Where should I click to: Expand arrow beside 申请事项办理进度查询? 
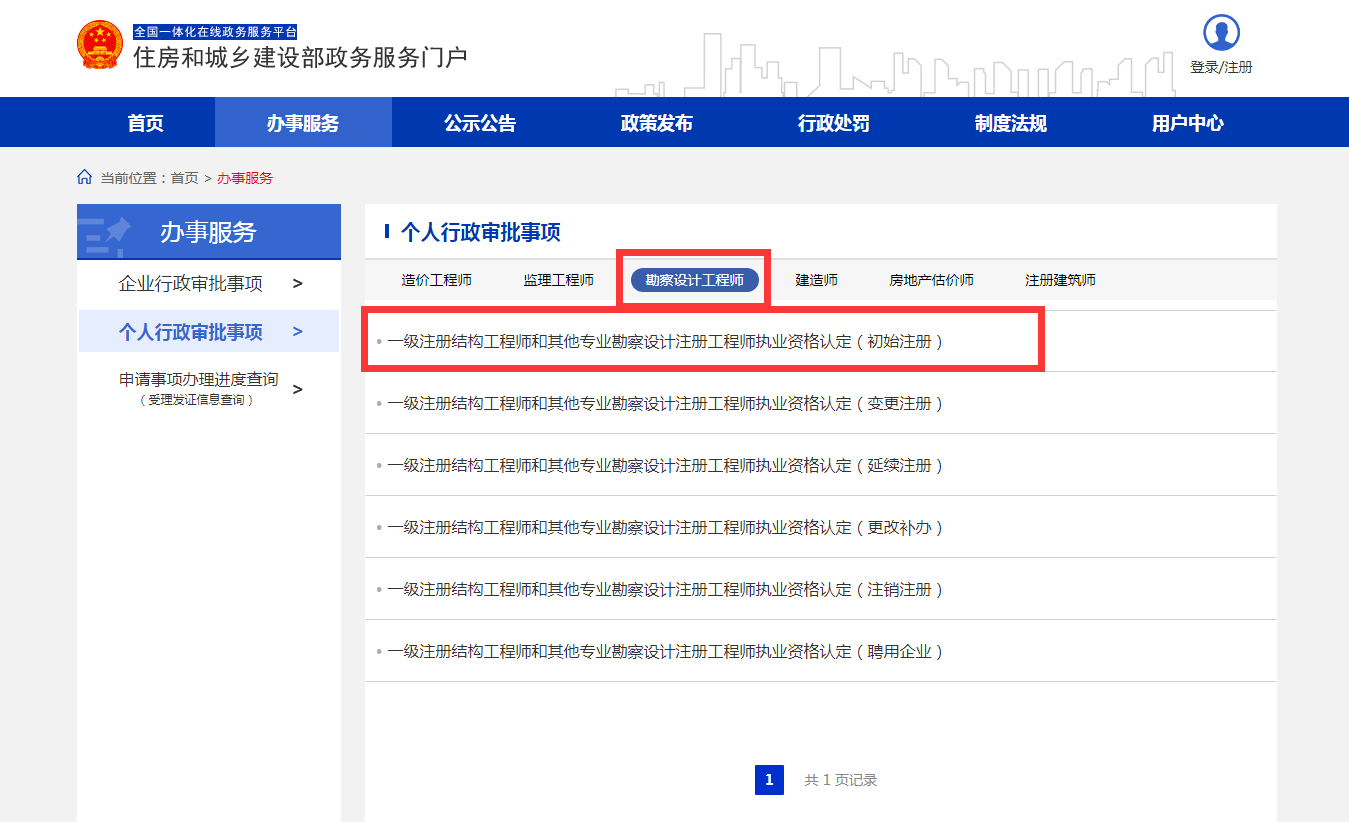[298, 389]
